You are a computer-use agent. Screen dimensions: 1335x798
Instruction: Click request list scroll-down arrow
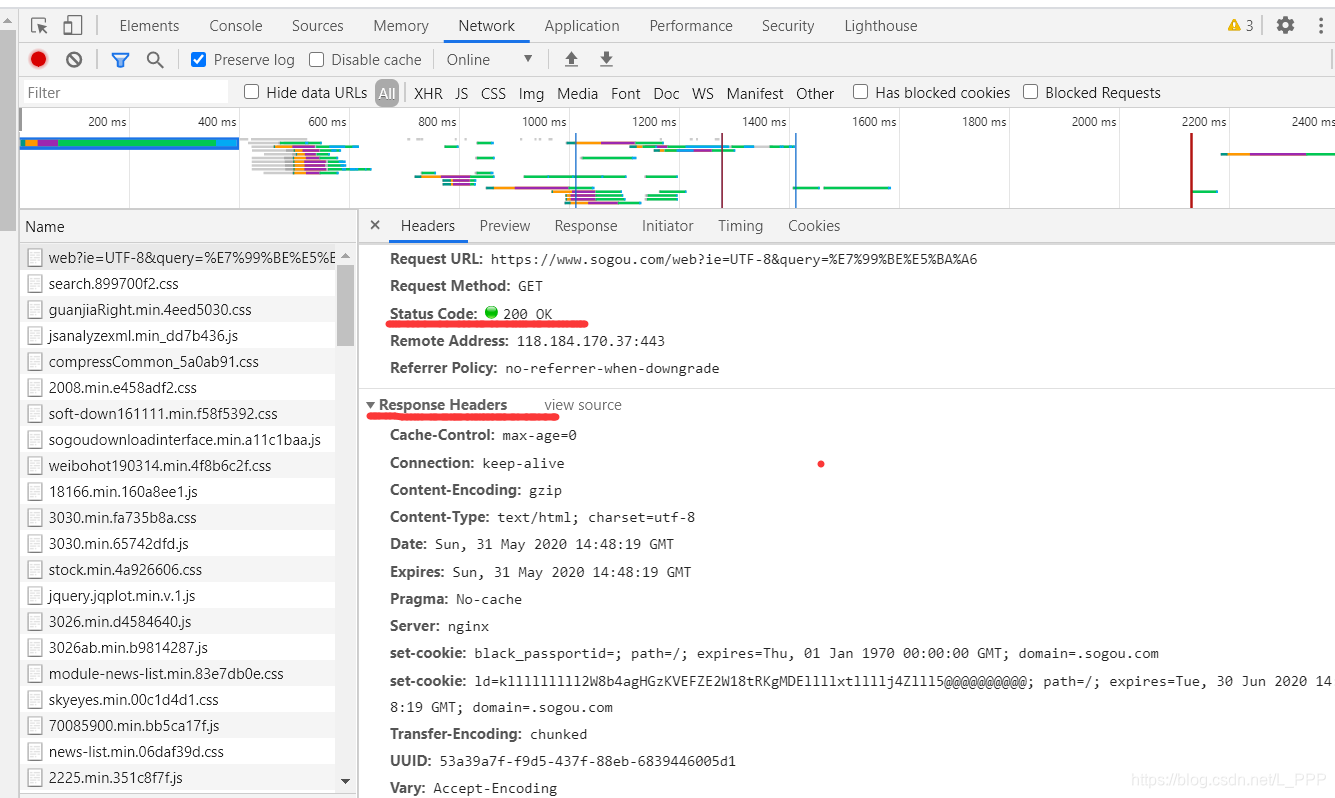click(345, 781)
